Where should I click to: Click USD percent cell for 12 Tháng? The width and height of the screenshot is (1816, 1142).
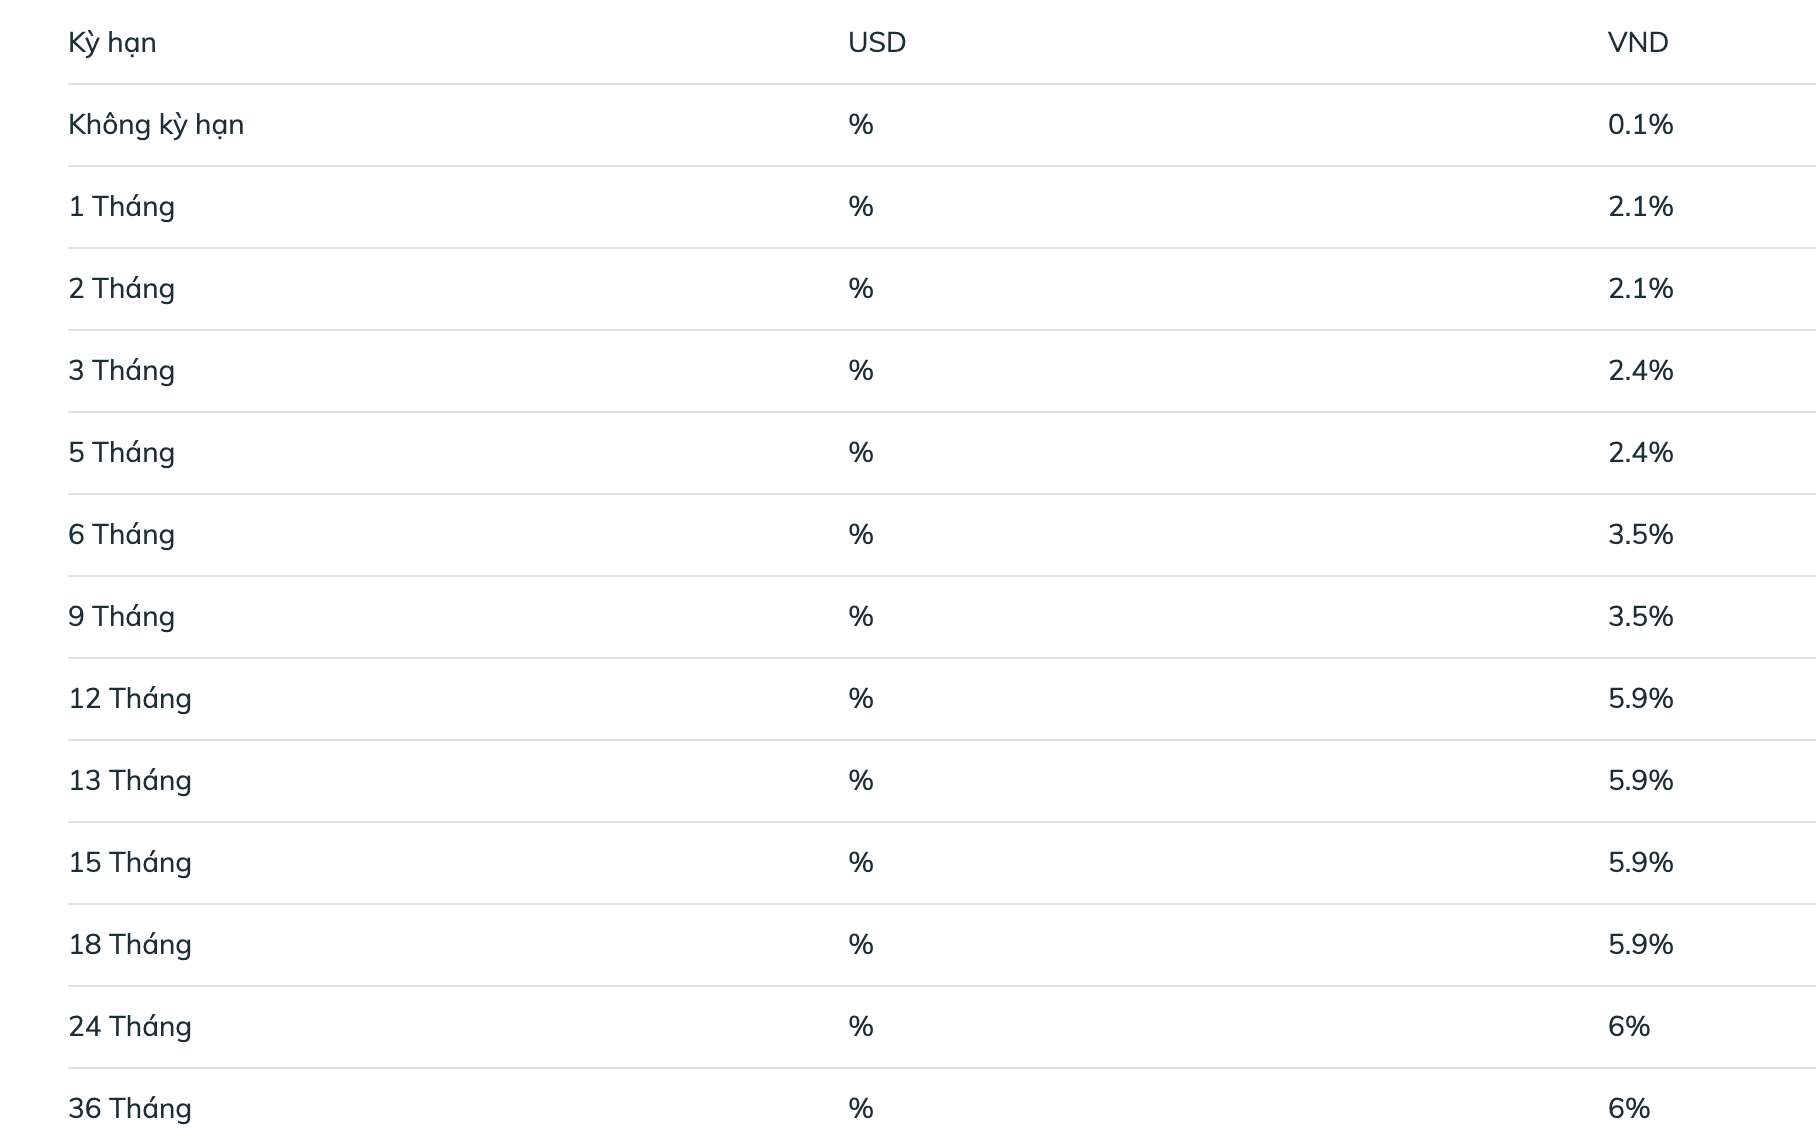point(861,699)
